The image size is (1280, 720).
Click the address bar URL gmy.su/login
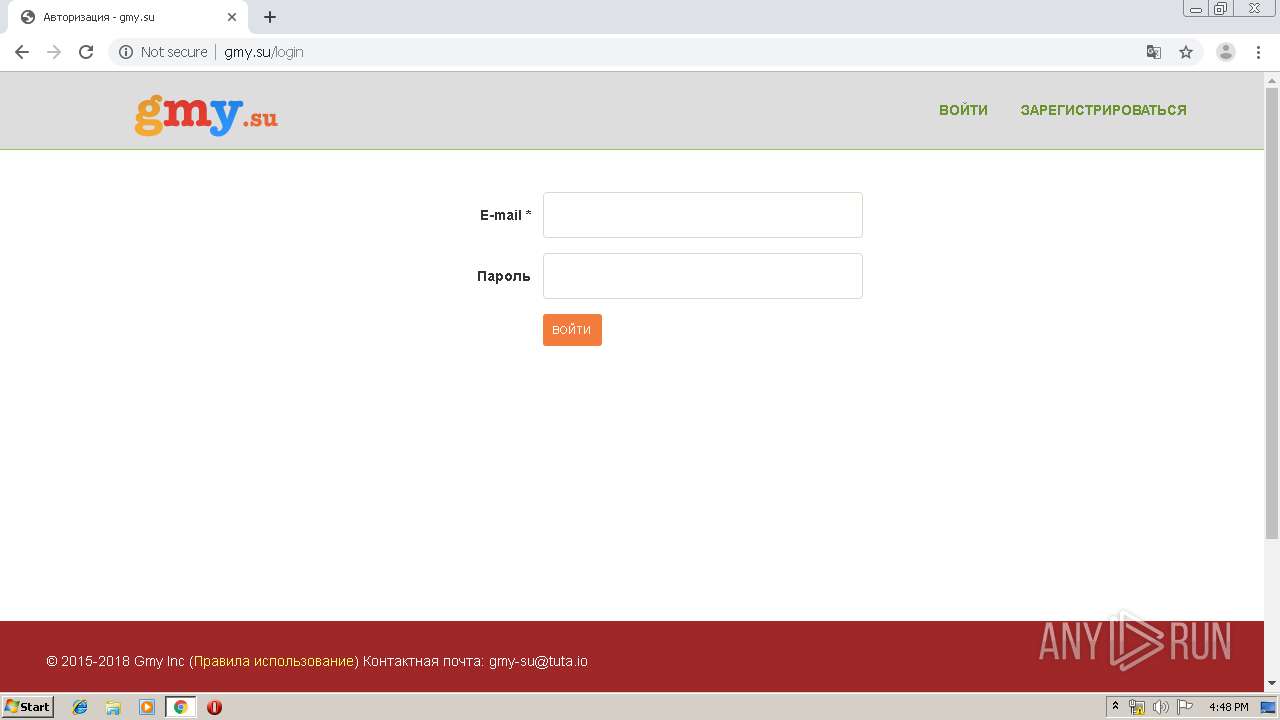[x=264, y=52]
